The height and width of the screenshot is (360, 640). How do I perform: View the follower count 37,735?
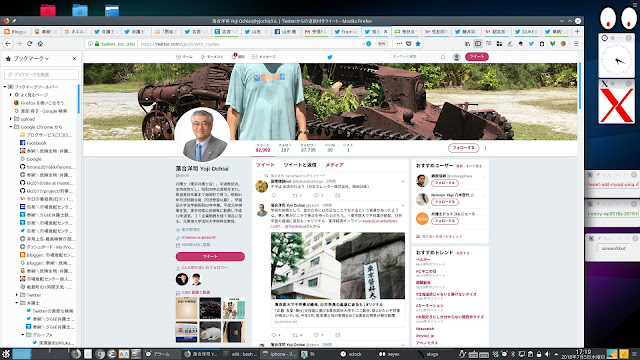pyautogui.click(x=308, y=148)
